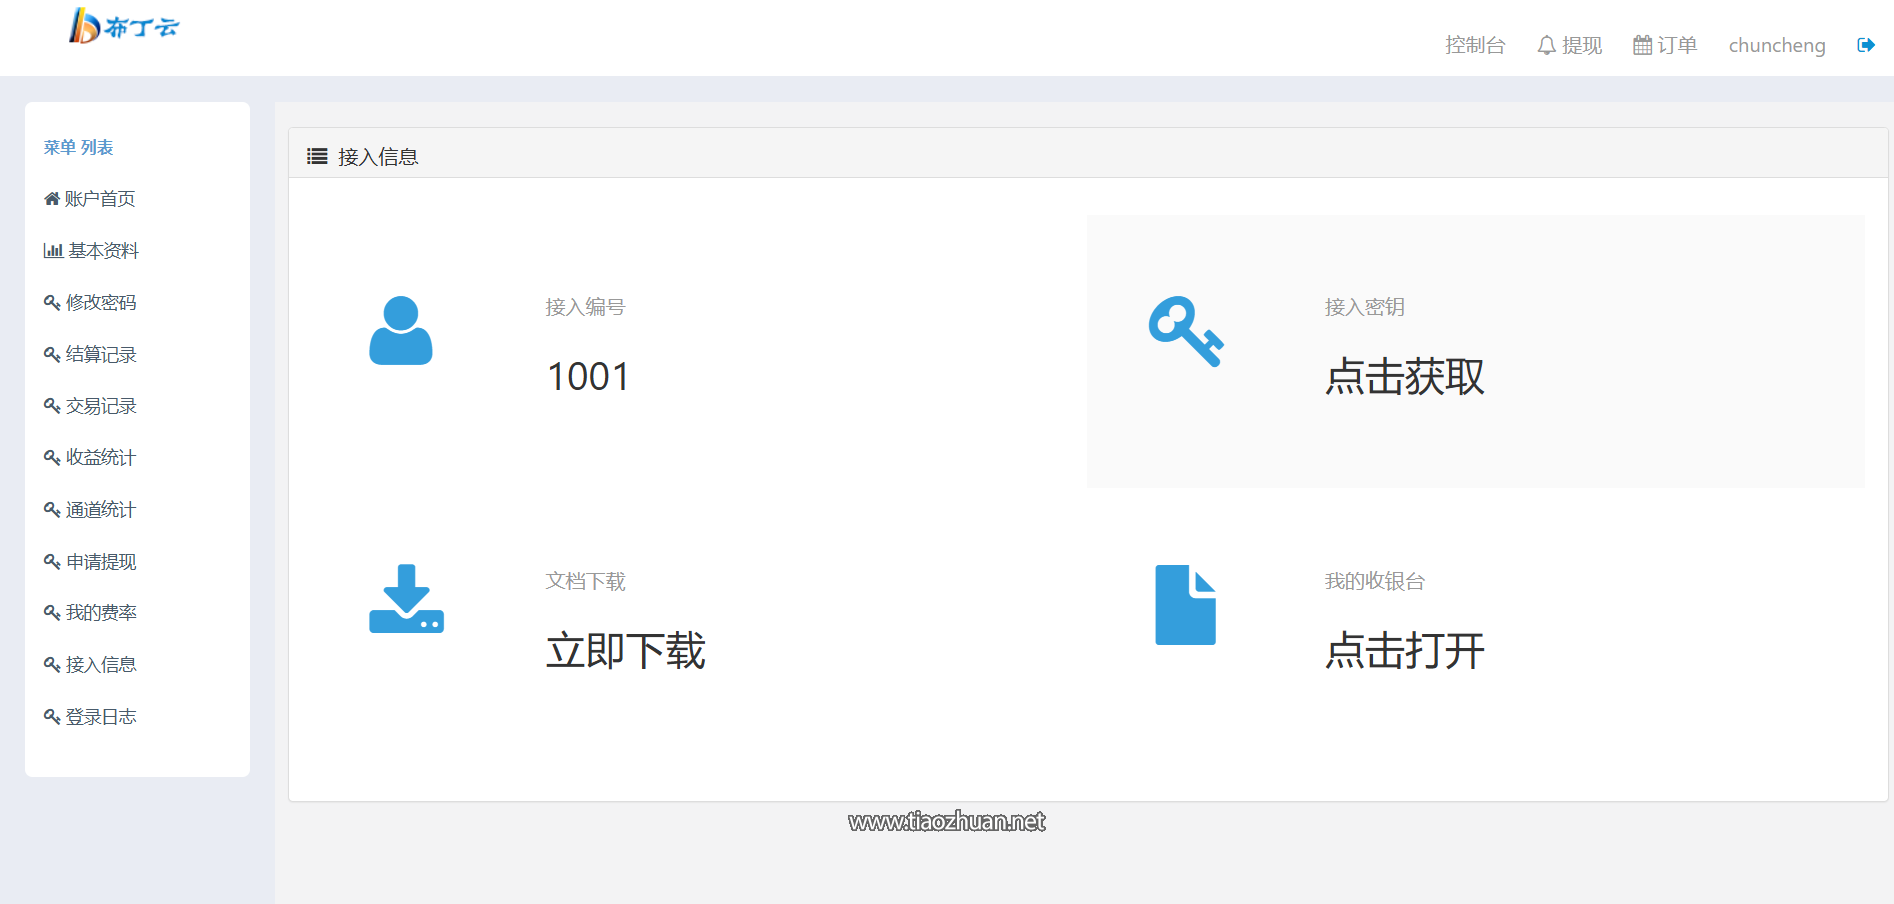The height and width of the screenshot is (904, 1894).
Task: Click the key icon for 接入密钥
Action: (x=1186, y=332)
